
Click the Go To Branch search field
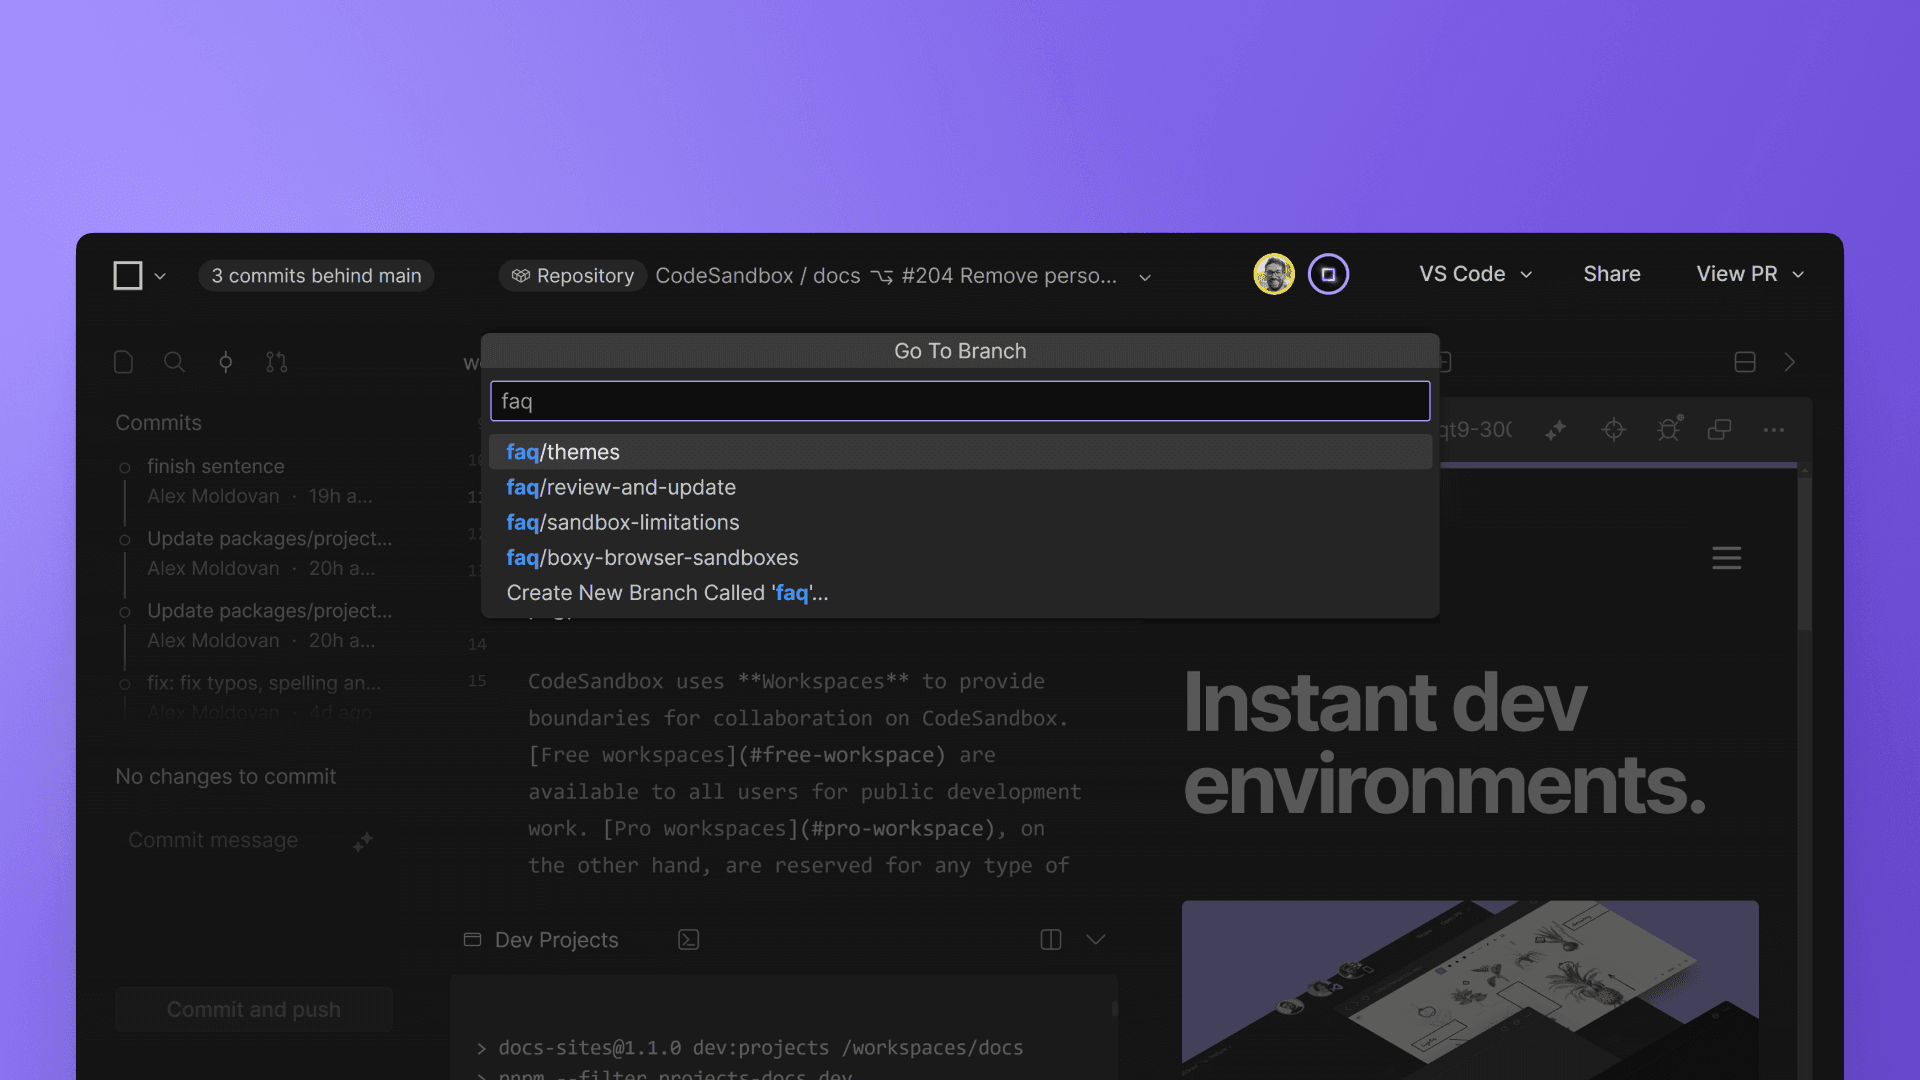coord(959,401)
